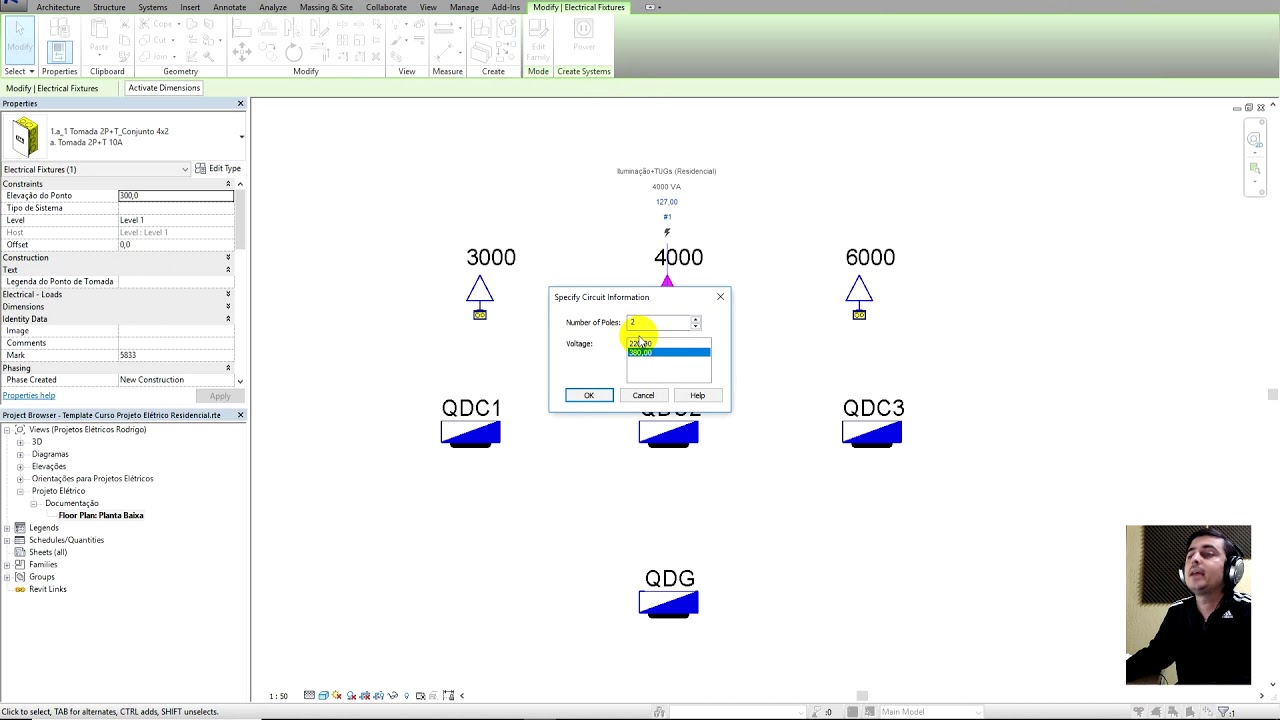Click Cancel in Specify Circuit Information
Image resolution: width=1280 pixels, height=720 pixels.
pos(643,395)
